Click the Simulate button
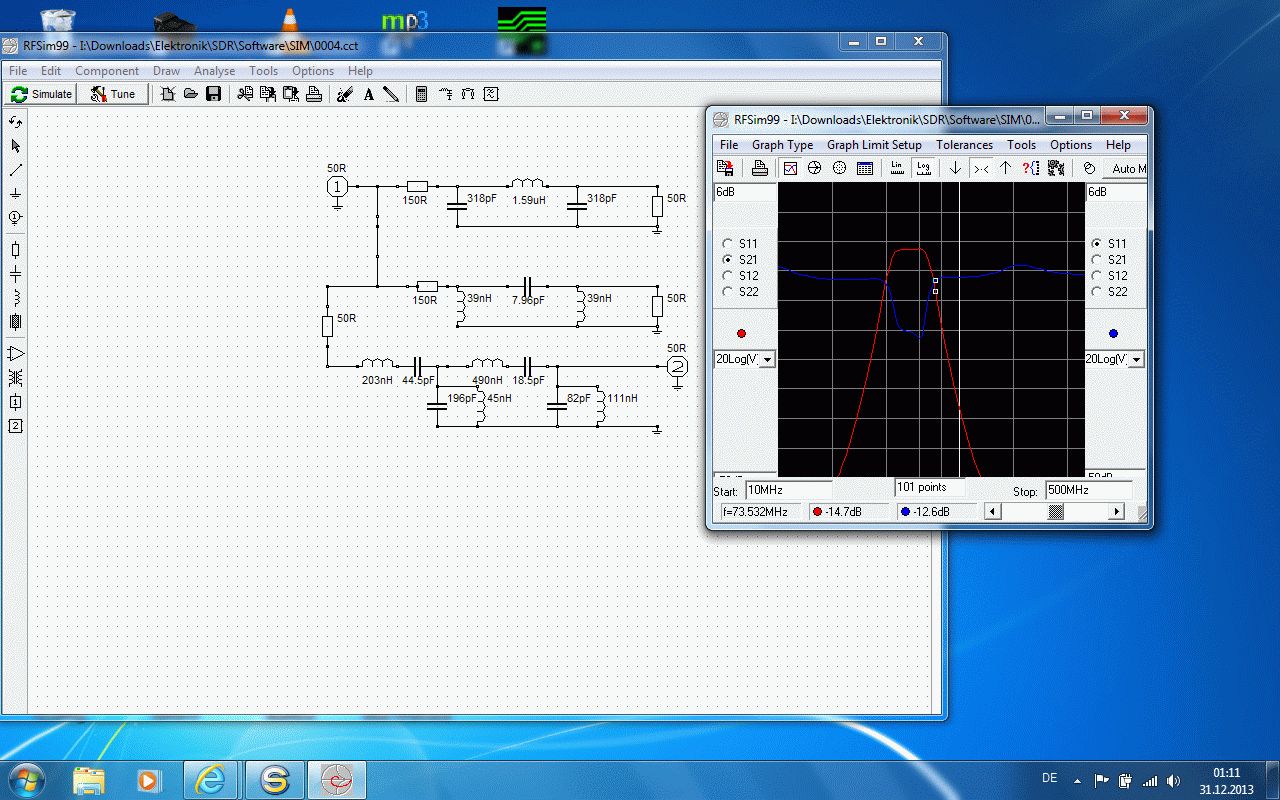Viewport: 1280px width, 800px height. [41, 94]
